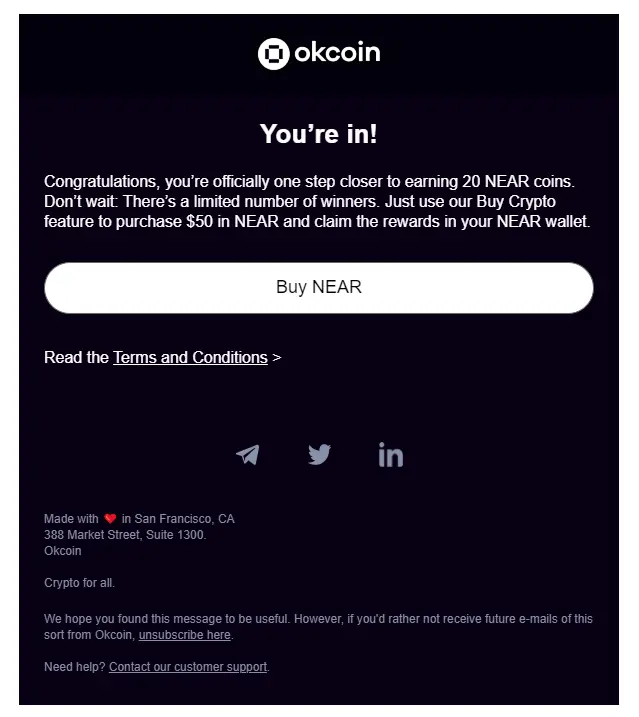Follow the unsubscribe here link
Image resolution: width=639 pixels, height=717 pixels.
[x=185, y=635]
